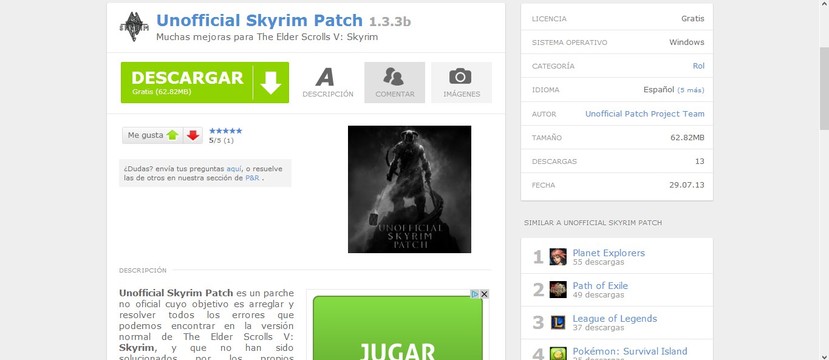Screen dimensions: 829x360
Task: Click the five-star rating
Action: (226, 131)
